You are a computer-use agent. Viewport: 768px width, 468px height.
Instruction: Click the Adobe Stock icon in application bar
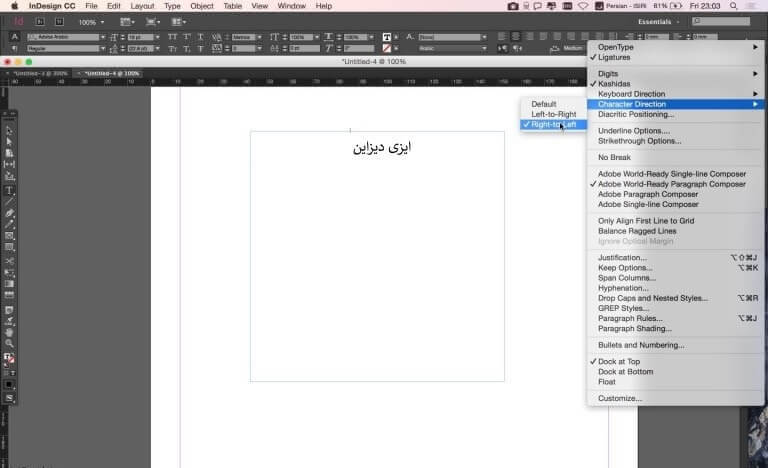59,22
